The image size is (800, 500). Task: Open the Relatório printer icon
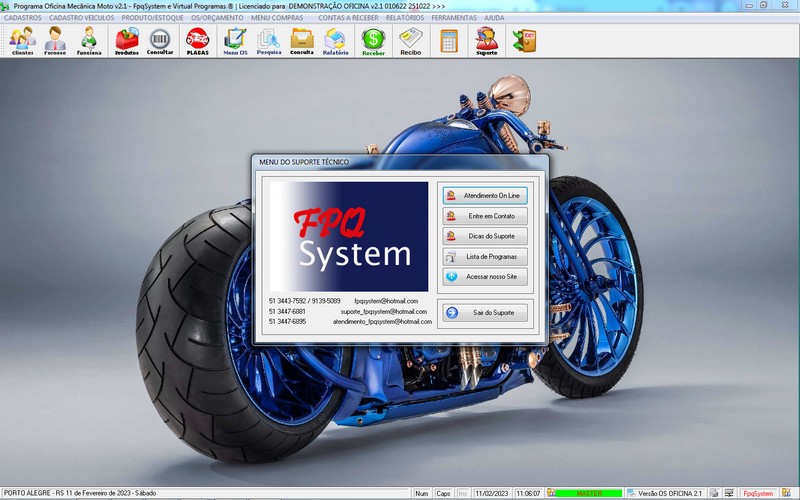tap(335, 41)
